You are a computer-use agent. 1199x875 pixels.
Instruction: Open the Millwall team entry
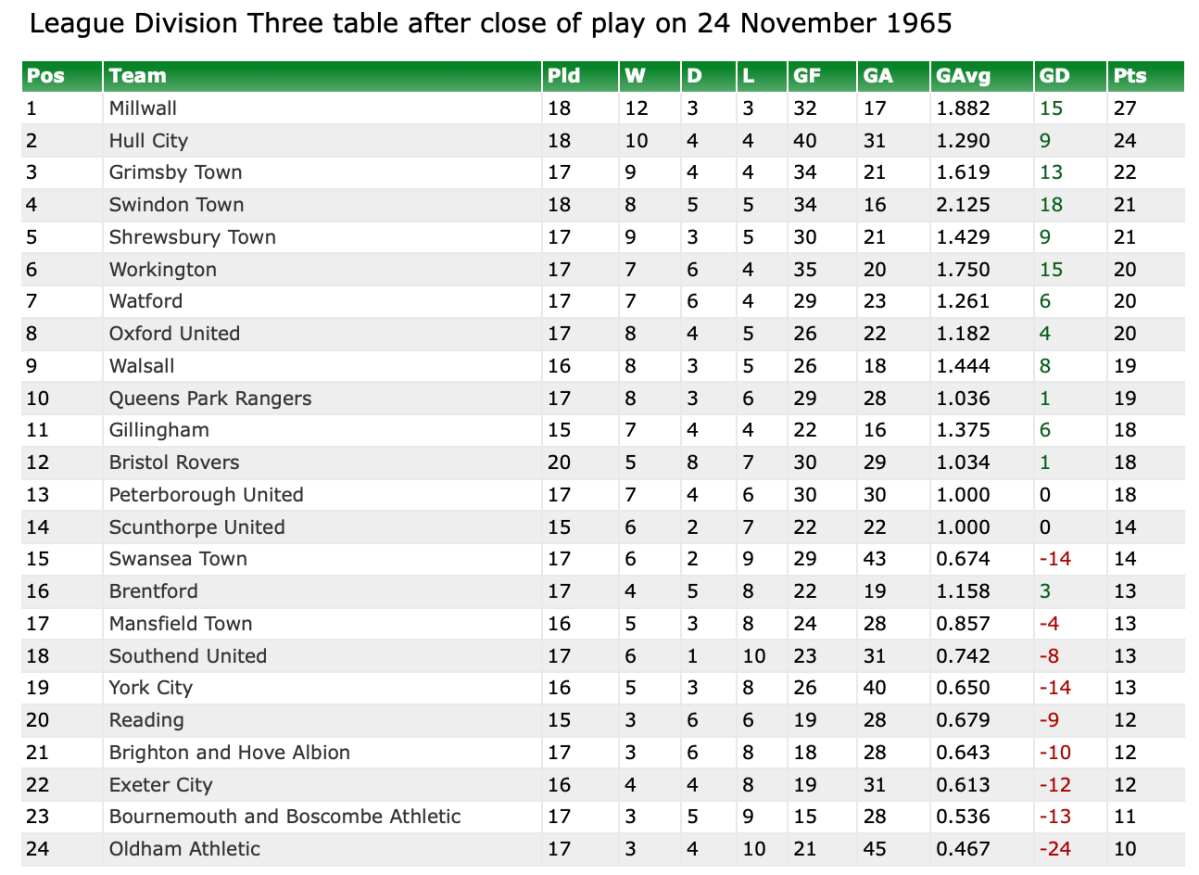[x=143, y=108]
